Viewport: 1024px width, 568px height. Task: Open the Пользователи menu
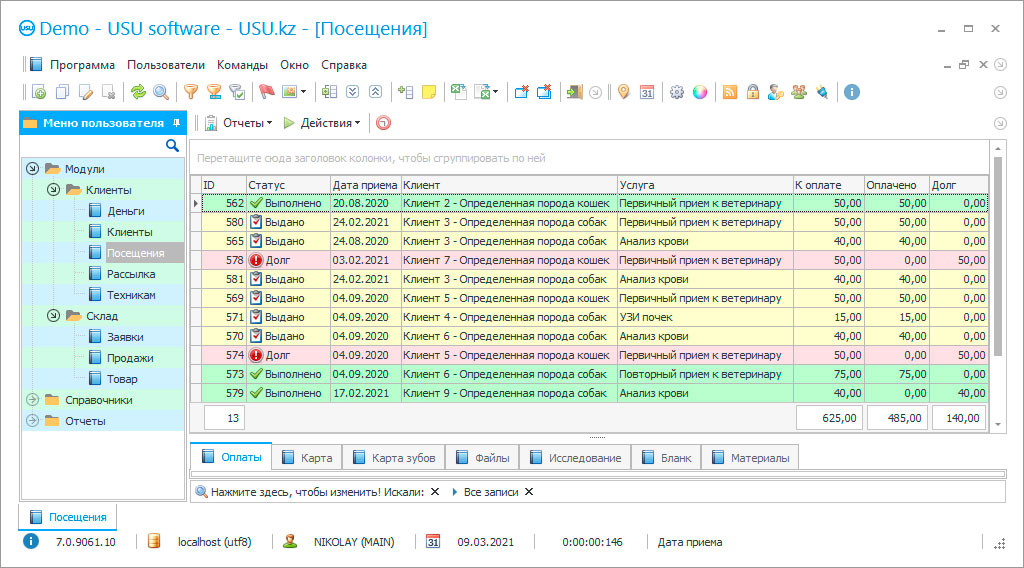(166, 65)
